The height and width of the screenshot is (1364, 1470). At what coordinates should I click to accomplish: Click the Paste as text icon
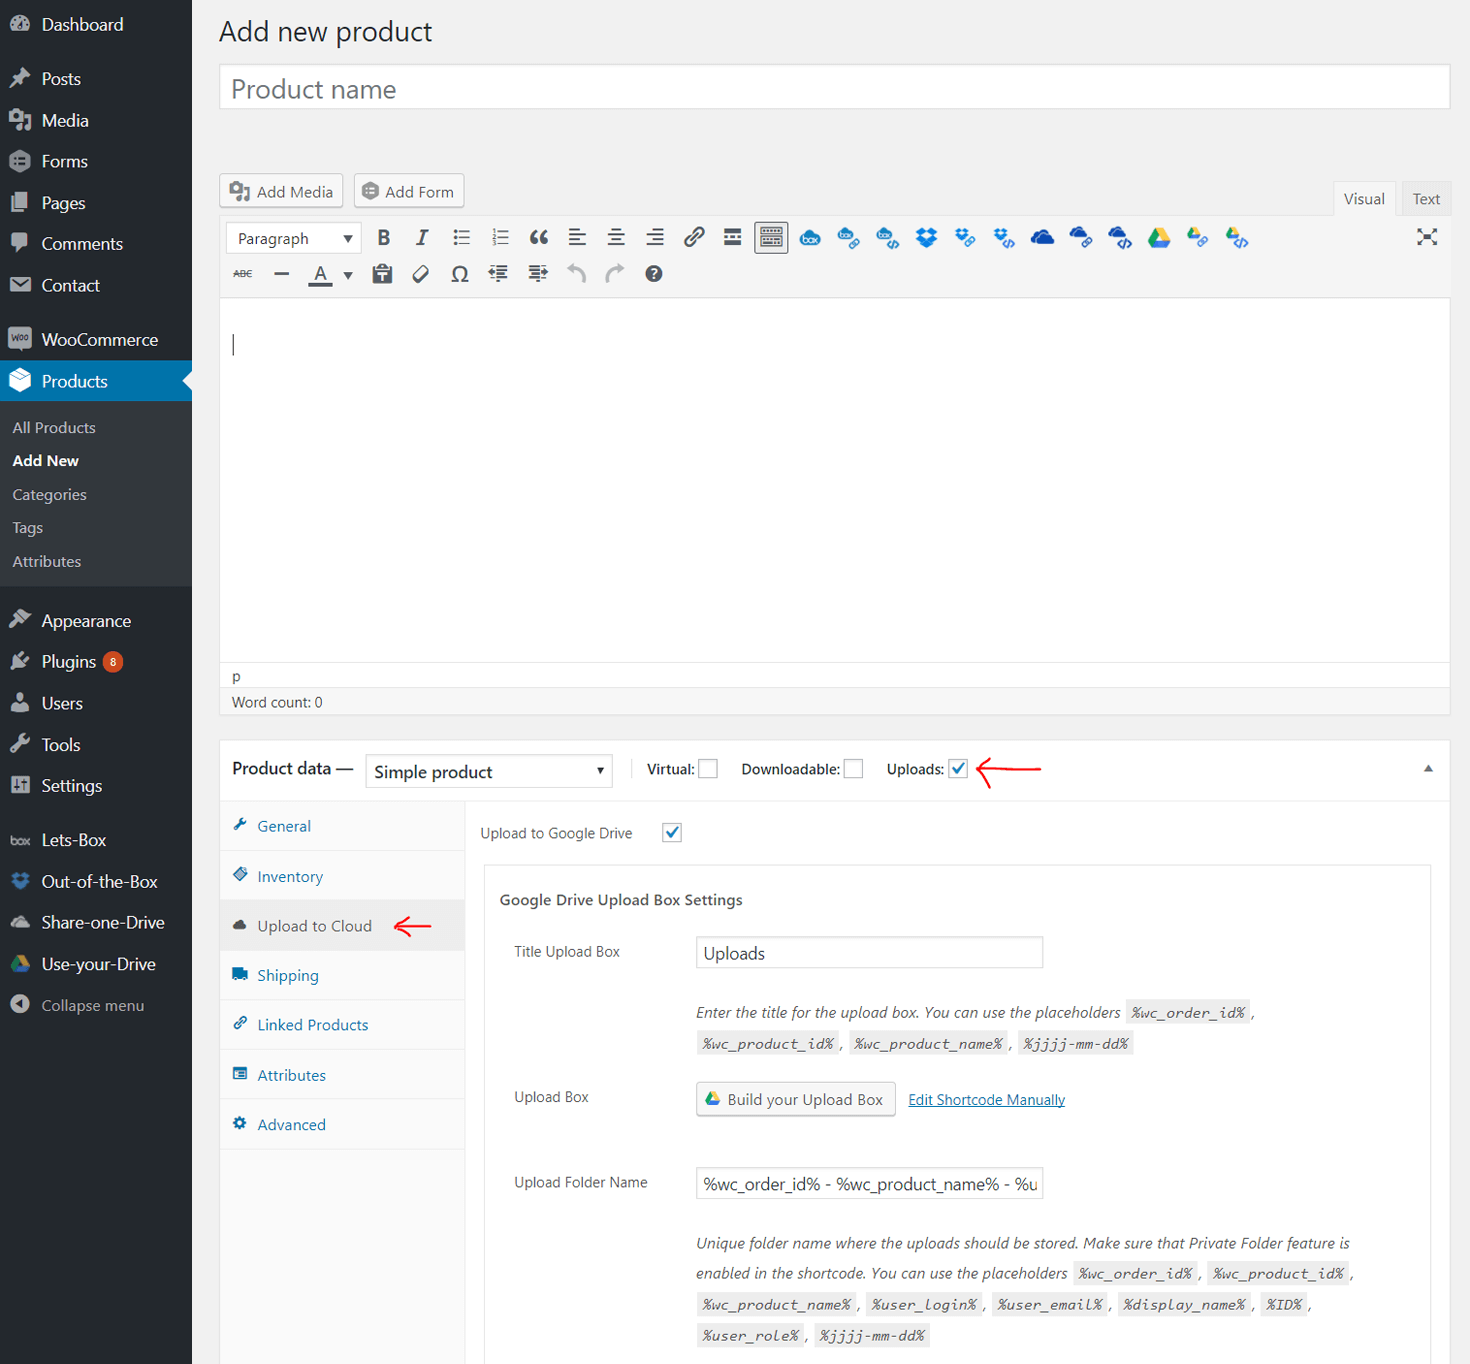[x=382, y=274]
